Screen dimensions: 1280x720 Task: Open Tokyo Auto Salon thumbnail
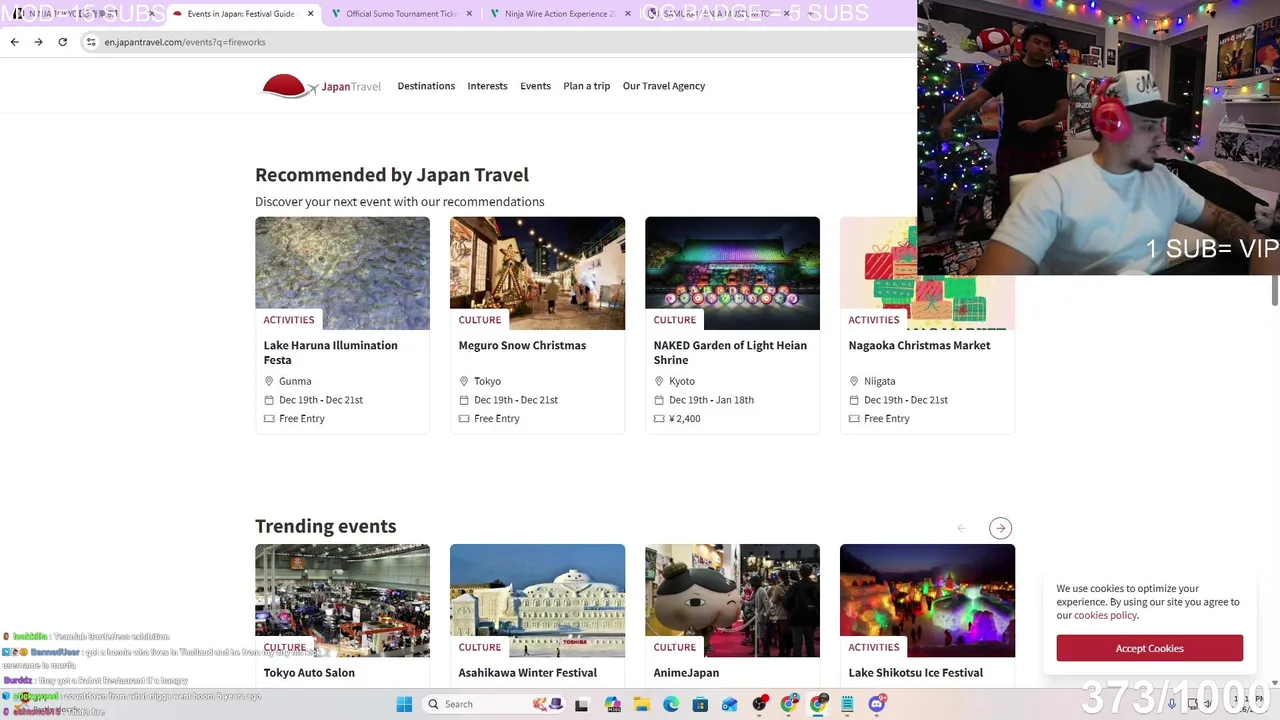[342, 600]
